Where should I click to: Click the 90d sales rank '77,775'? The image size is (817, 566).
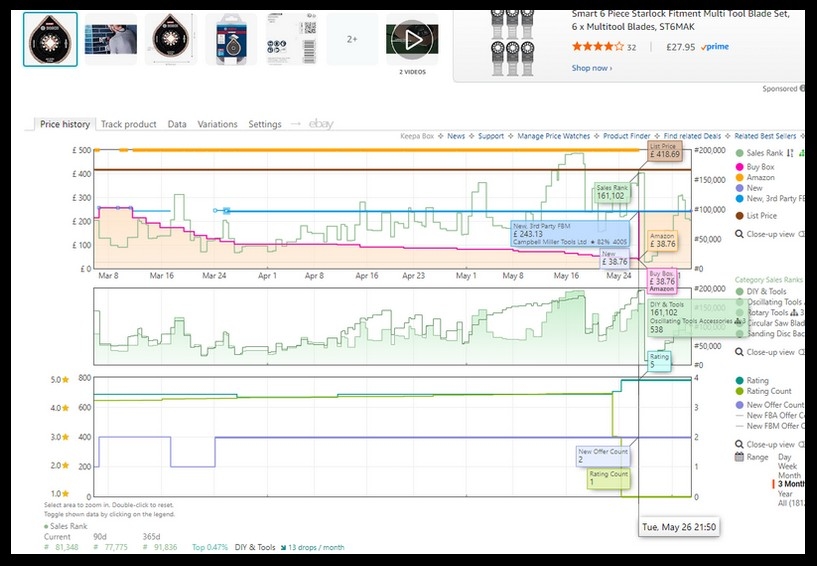pos(114,547)
